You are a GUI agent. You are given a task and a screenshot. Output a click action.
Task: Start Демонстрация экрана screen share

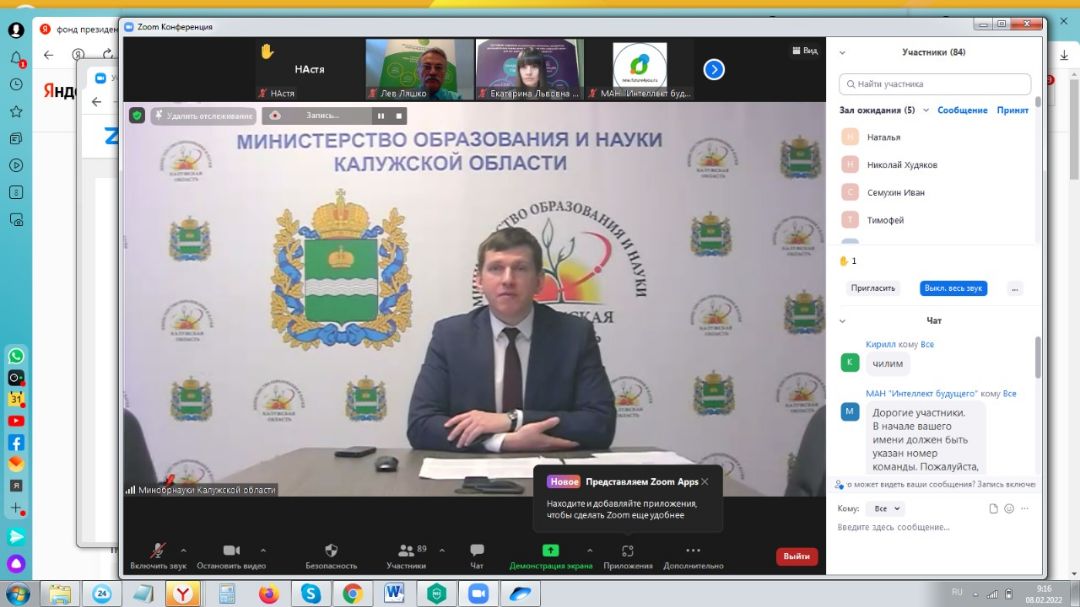(x=550, y=556)
